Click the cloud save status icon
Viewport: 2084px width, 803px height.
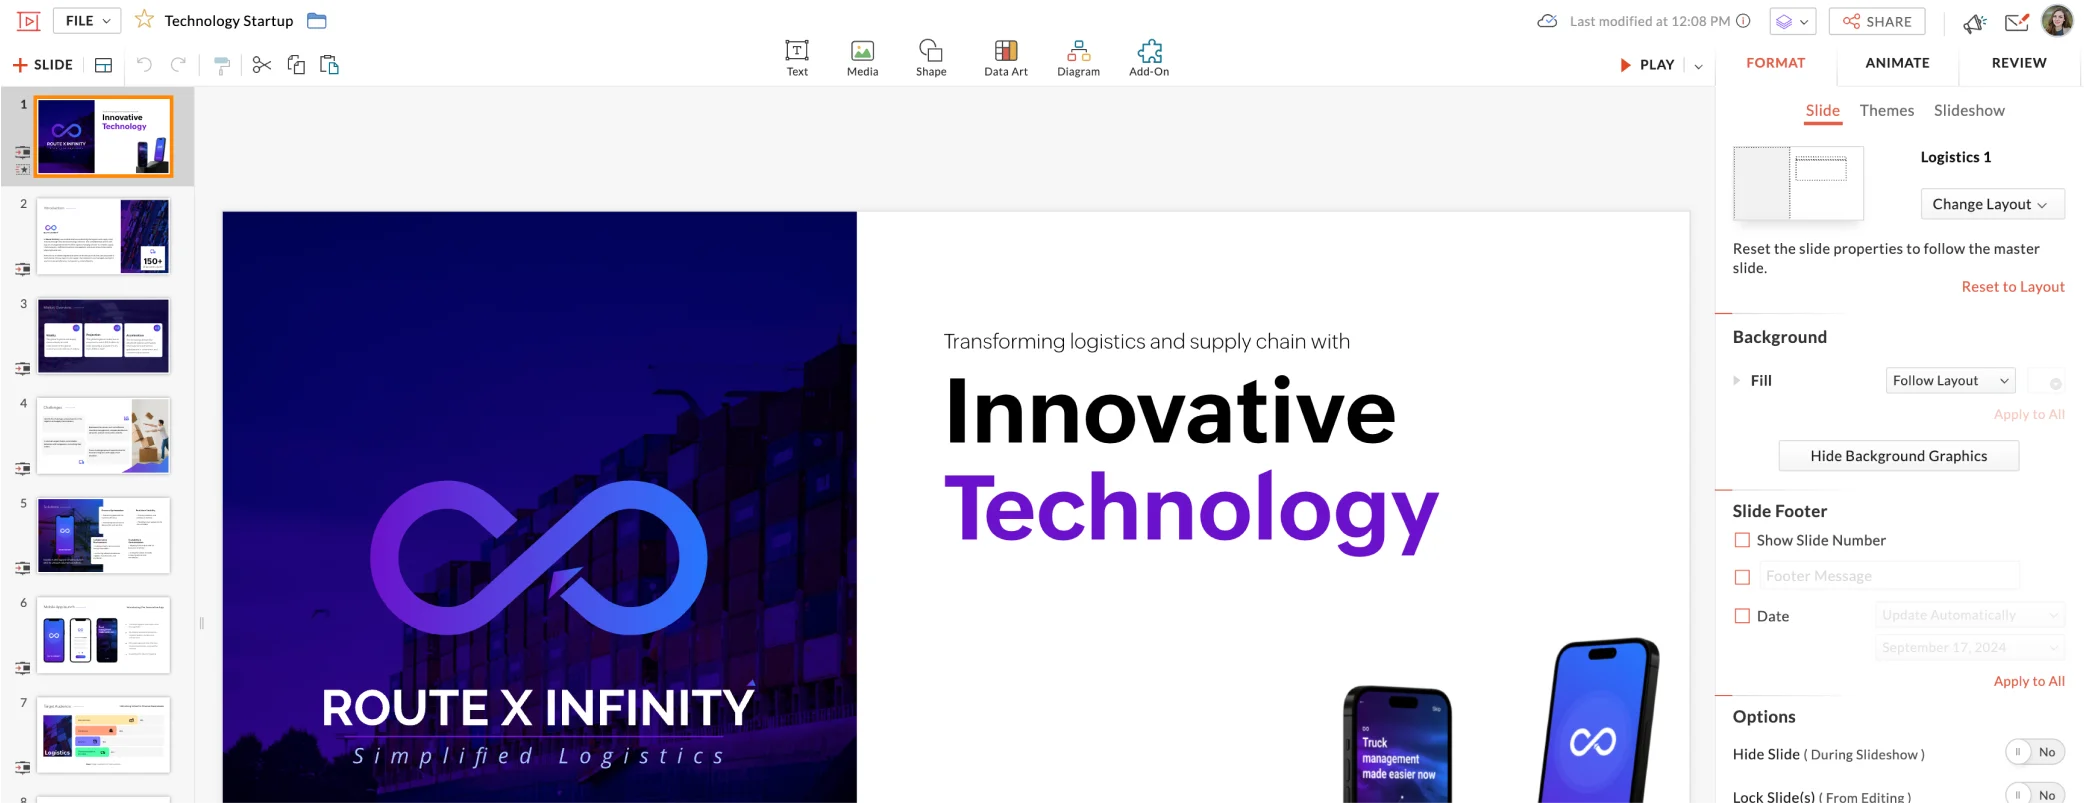tap(1547, 21)
